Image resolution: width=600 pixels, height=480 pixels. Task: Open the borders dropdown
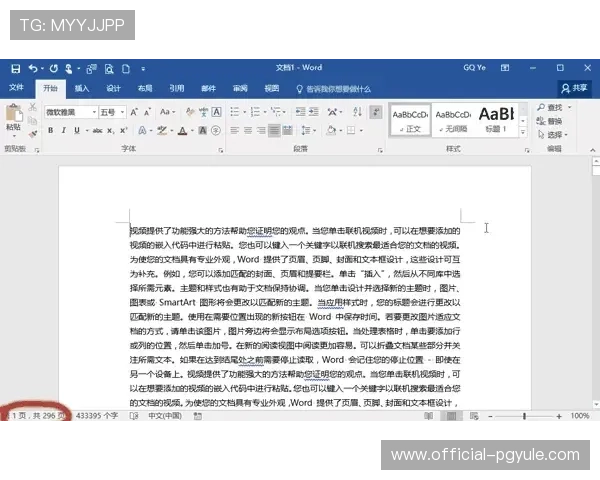[x=361, y=131]
